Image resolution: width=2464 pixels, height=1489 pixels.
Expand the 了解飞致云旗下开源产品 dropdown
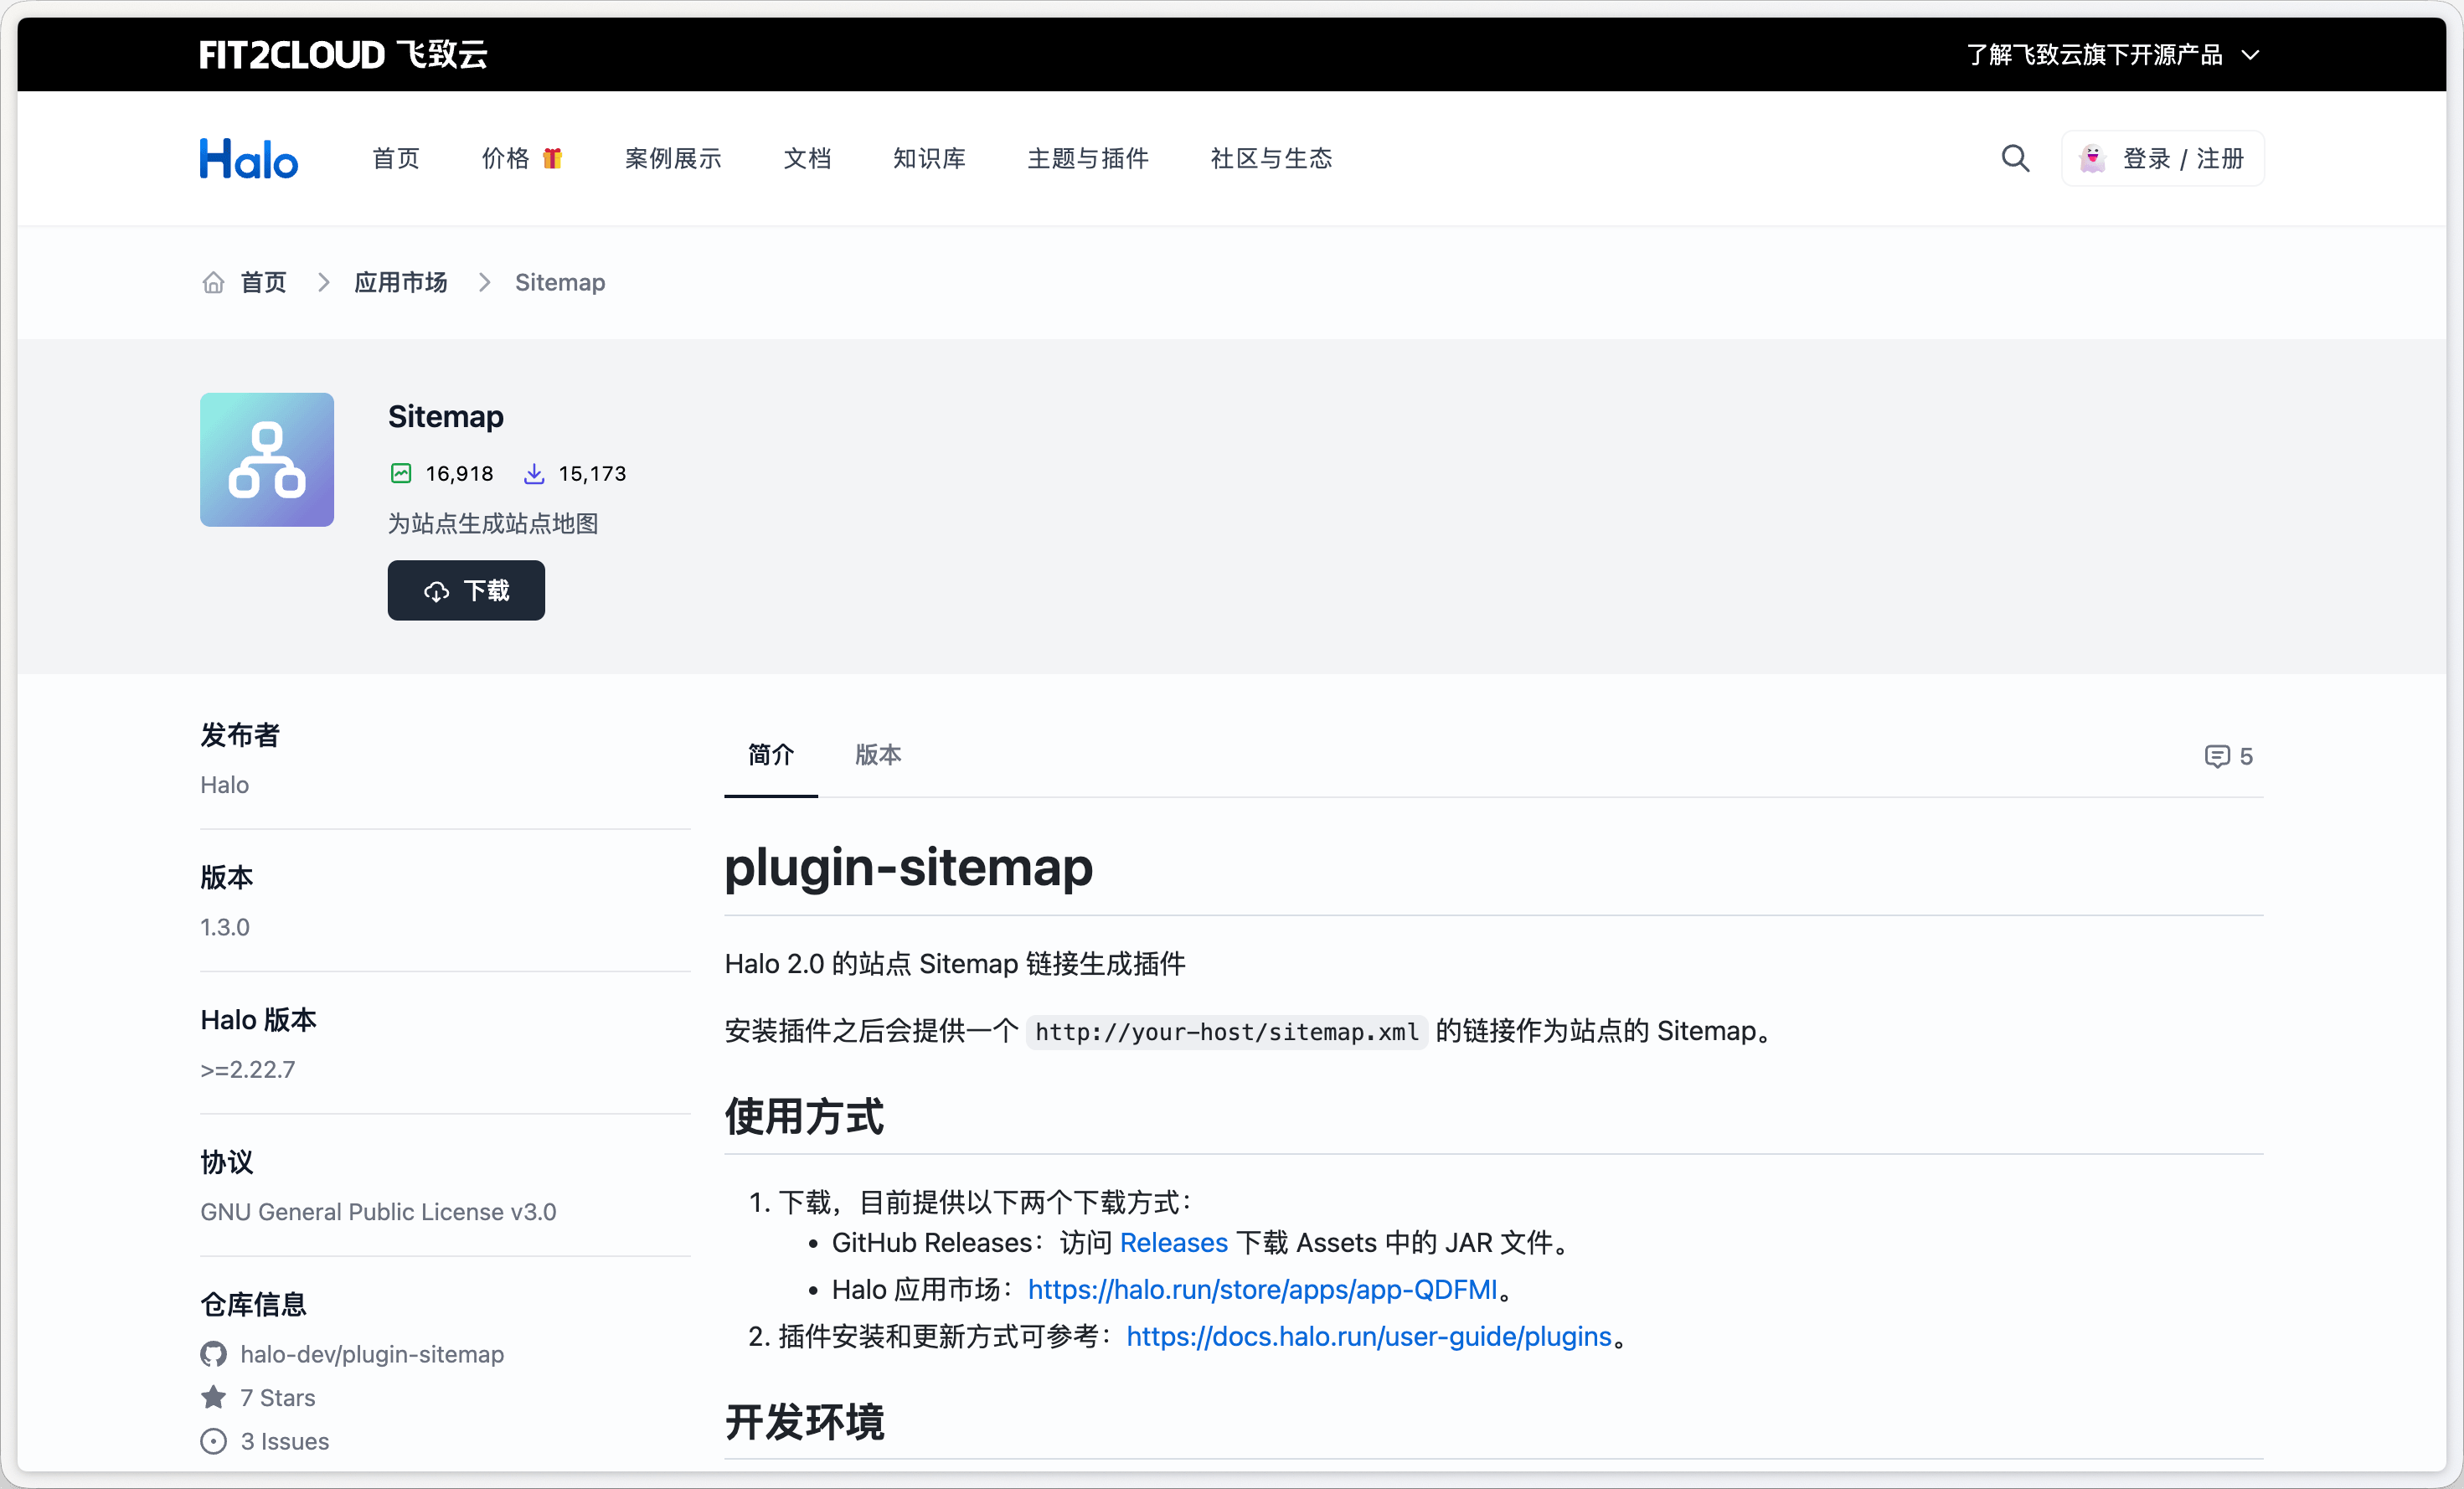click(x=2112, y=54)
